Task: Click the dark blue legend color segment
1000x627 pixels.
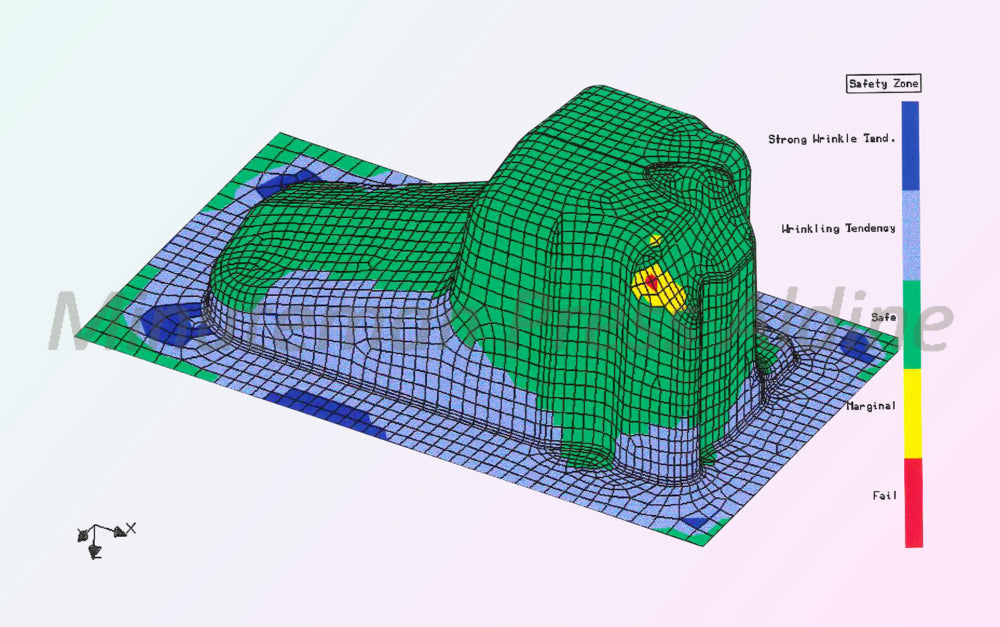Action: point(912,145)
